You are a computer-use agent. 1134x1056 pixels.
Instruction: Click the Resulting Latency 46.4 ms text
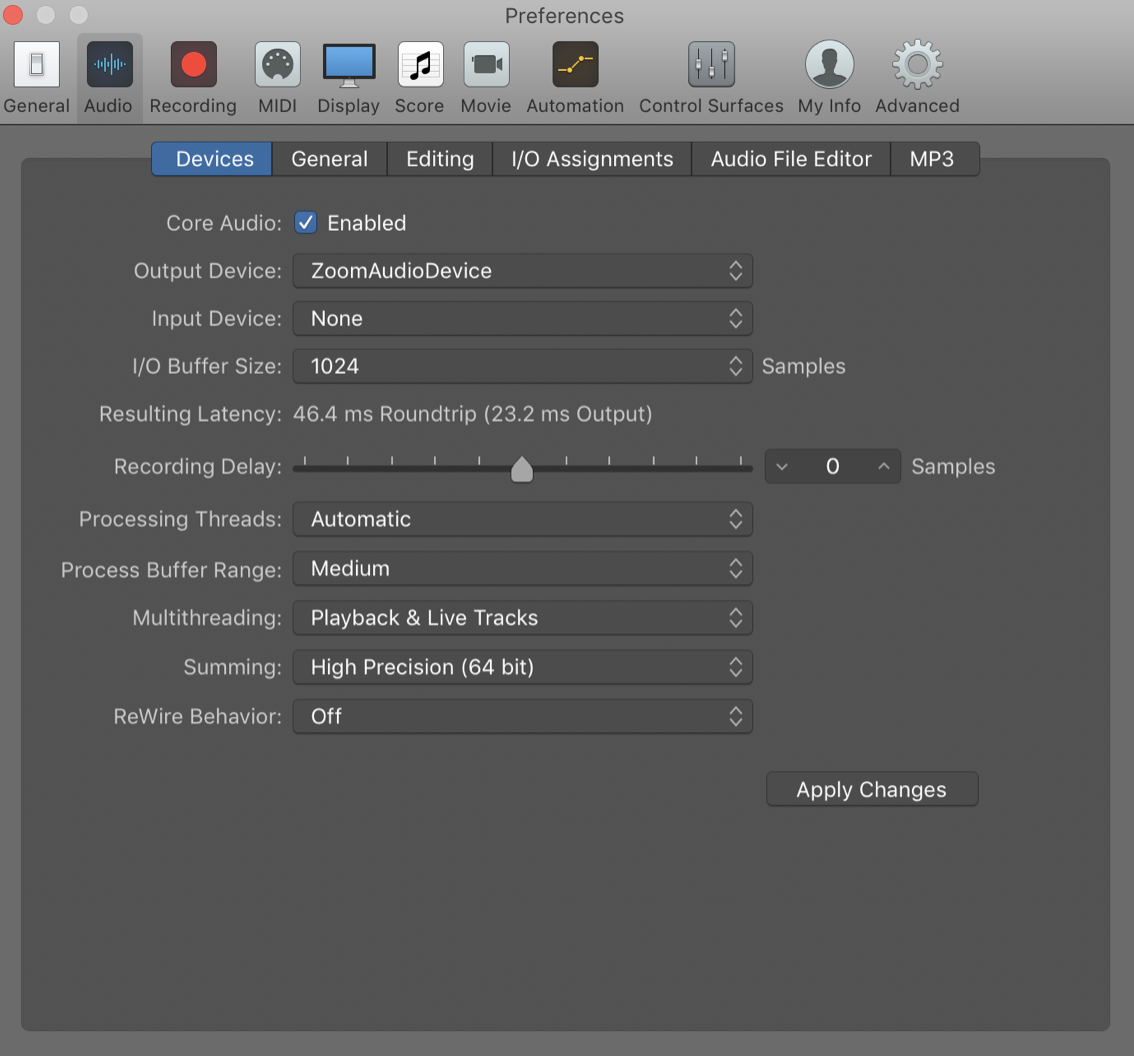[x=472, y=414]
